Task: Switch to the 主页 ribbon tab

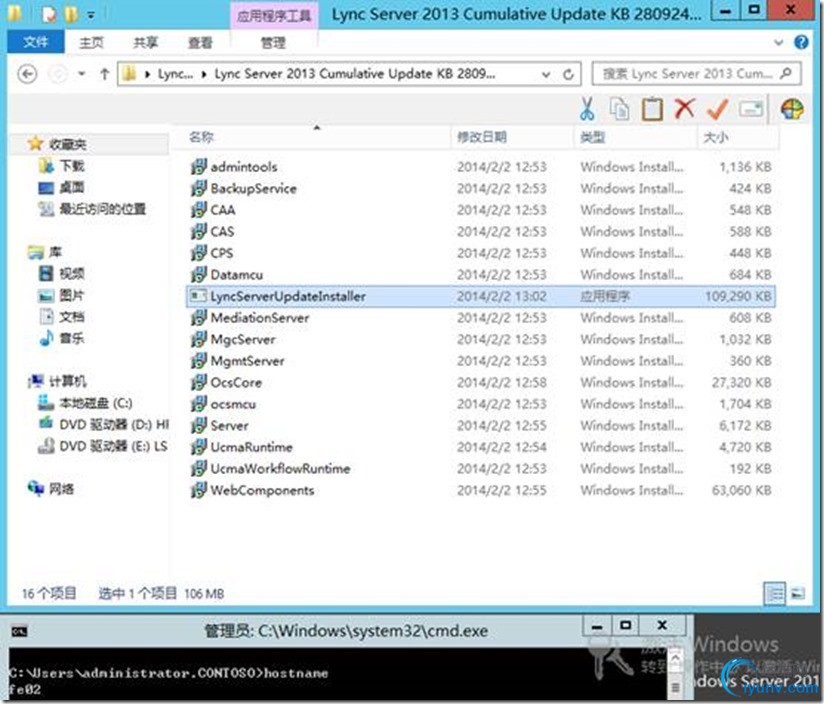Action: click(x=91, y=43)
